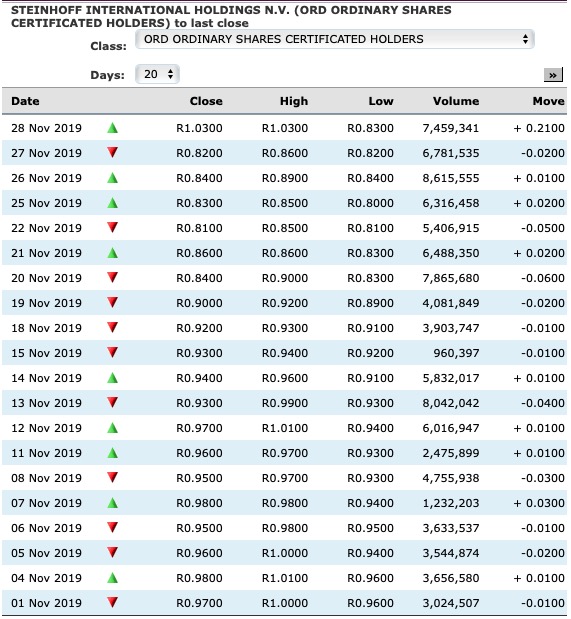571x619 pixels.
Task: Click the red down arrow for 06 Nov 2019
Action: coord(113,527)
